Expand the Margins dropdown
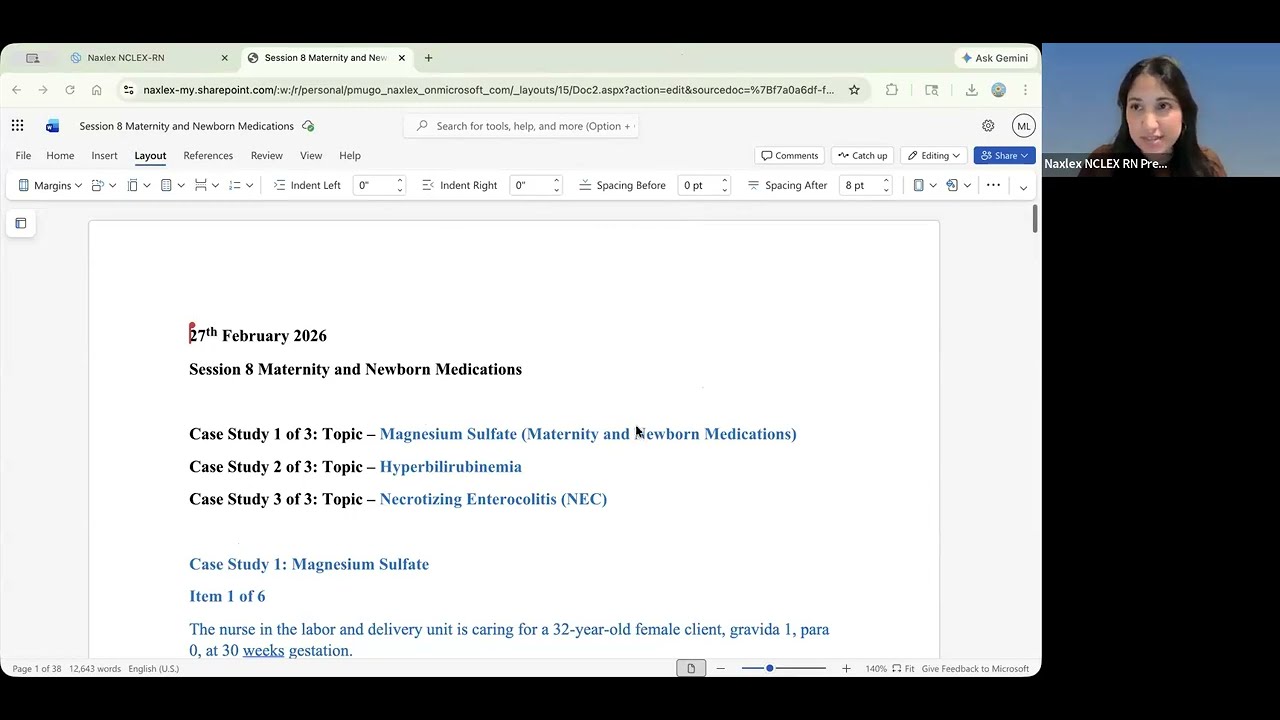1280x720 pixels. pos(50,185)
